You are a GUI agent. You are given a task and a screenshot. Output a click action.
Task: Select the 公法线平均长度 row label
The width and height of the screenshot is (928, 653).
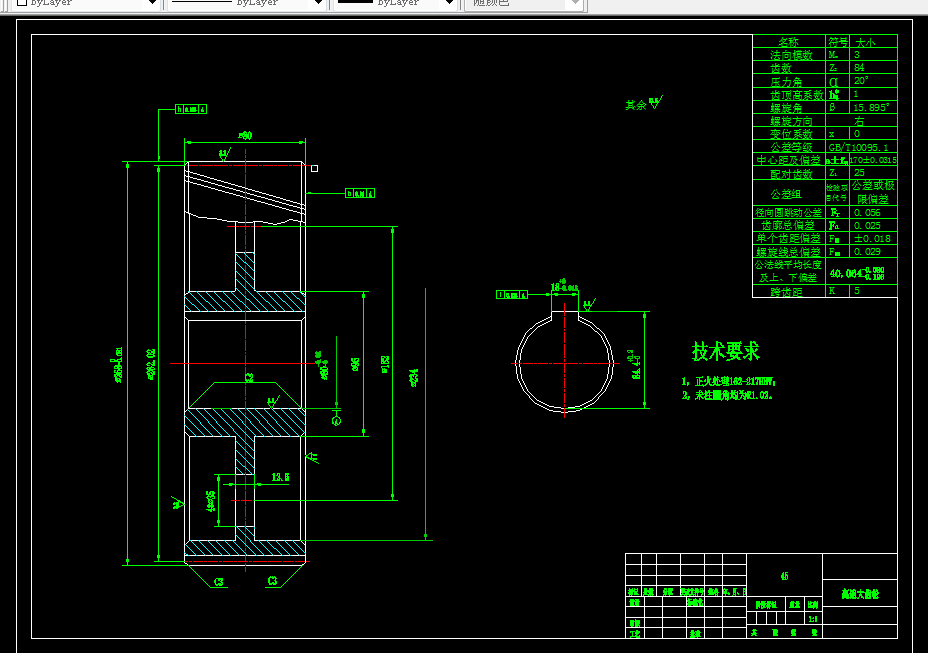point(788,264)
